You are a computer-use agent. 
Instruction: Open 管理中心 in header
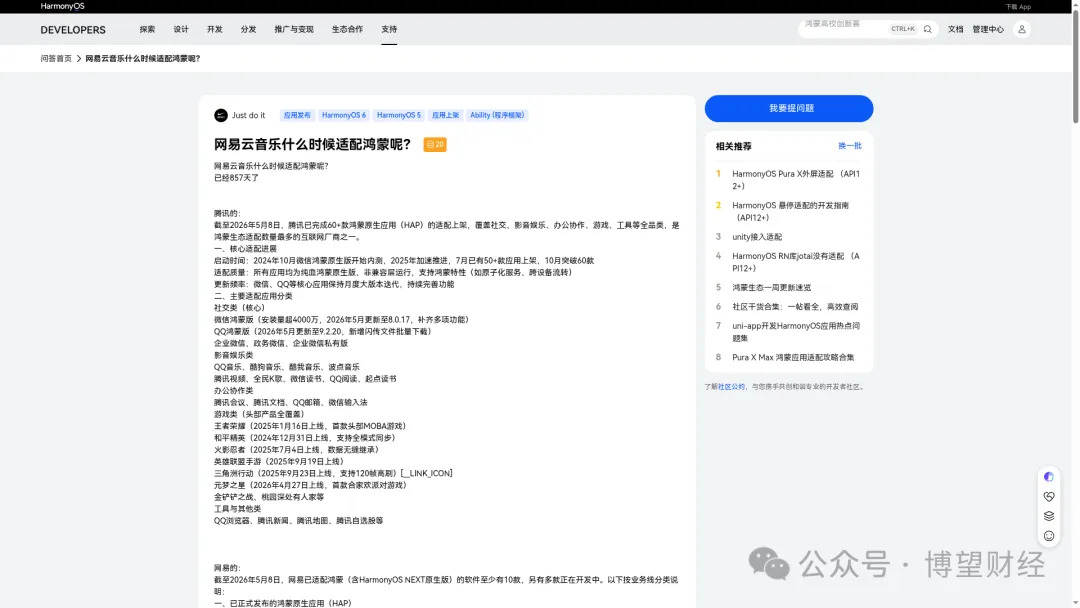[988, 29]
